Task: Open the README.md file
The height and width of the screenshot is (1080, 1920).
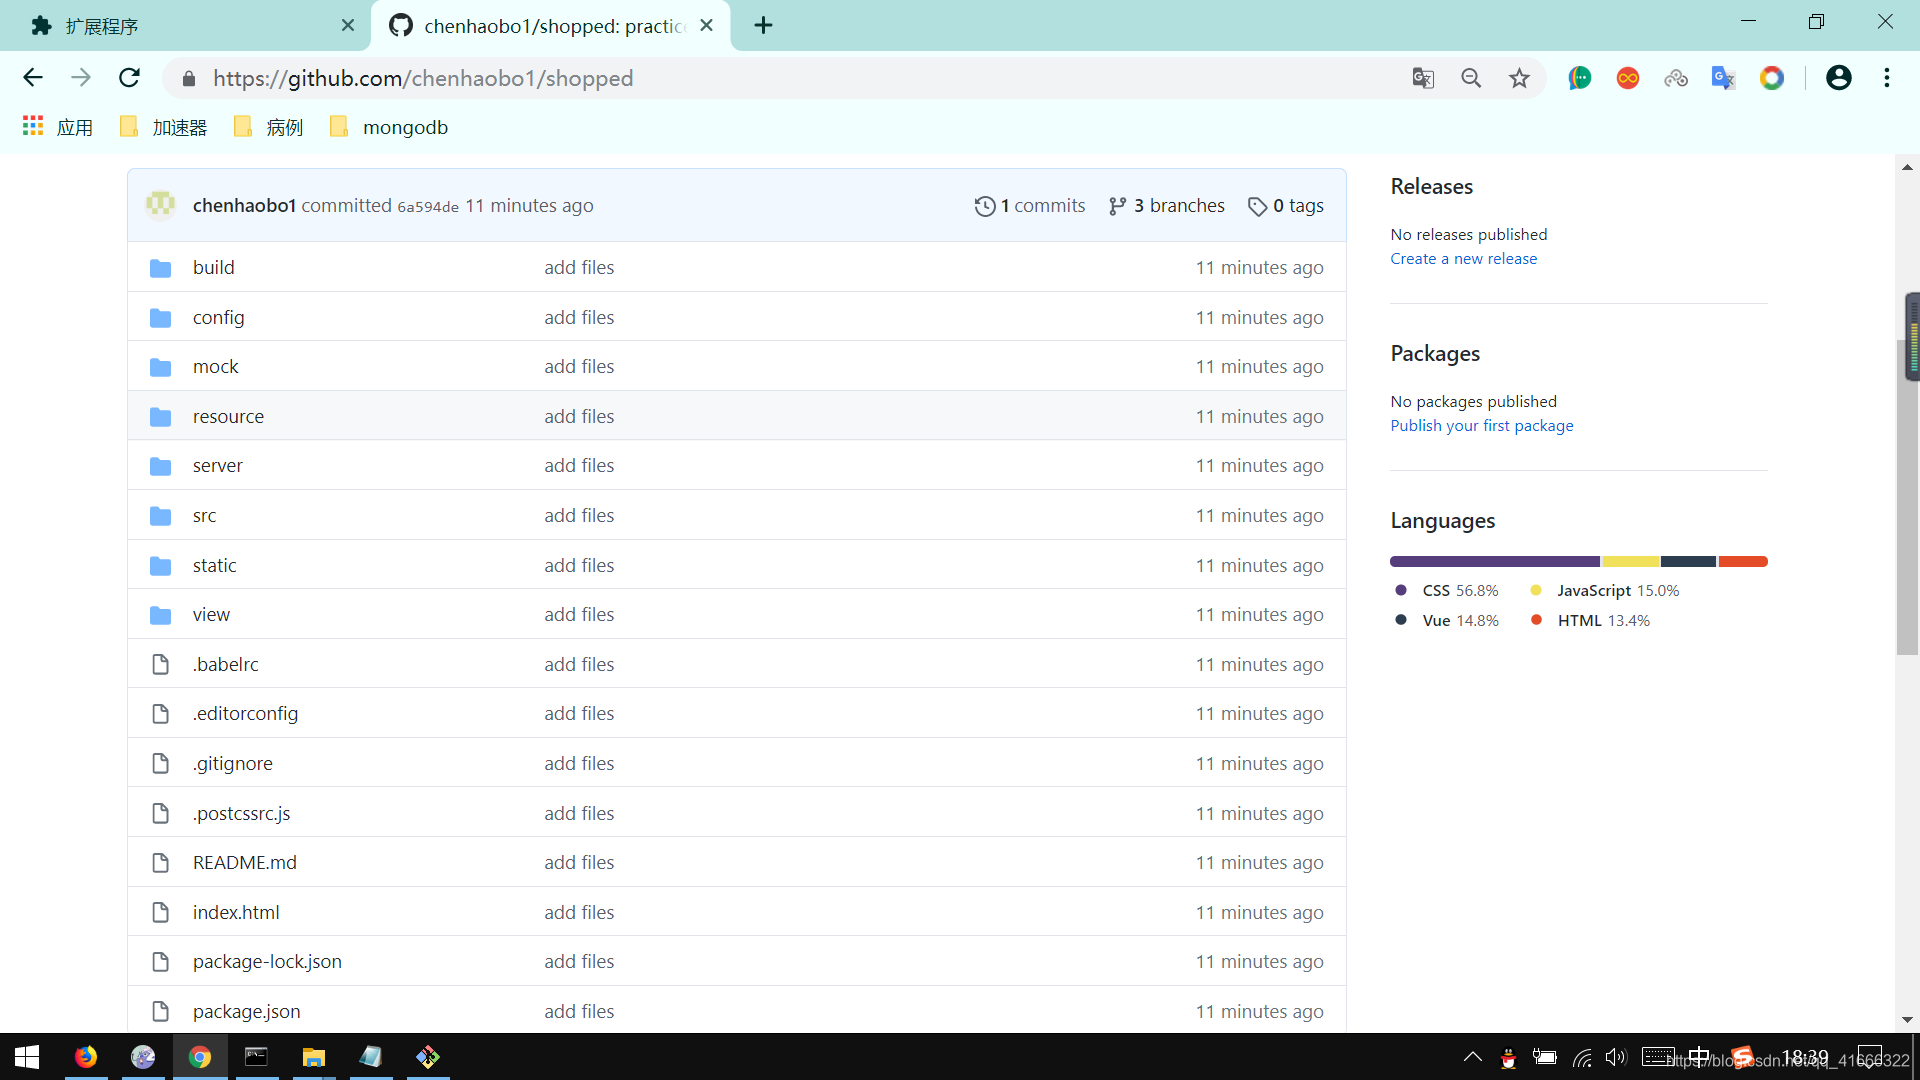Action: (245, 862)
